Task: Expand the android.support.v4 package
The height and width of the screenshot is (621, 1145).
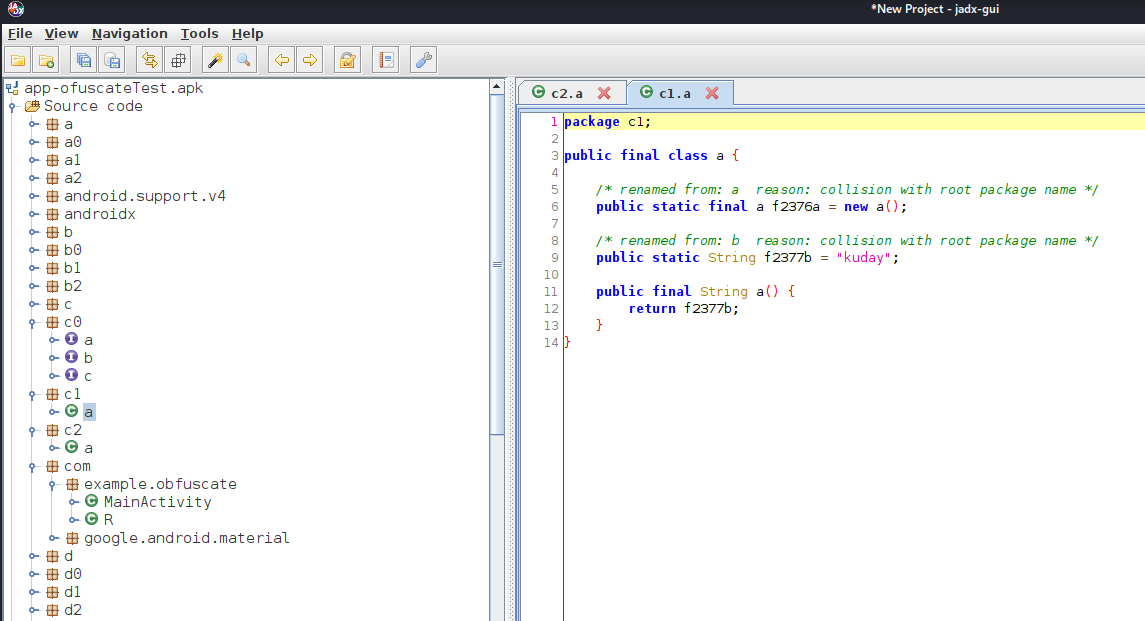Action: tap(33, 197)
